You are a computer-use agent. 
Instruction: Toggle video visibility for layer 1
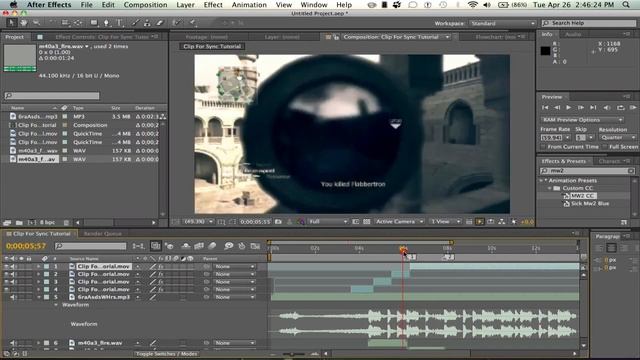(6, 266)
